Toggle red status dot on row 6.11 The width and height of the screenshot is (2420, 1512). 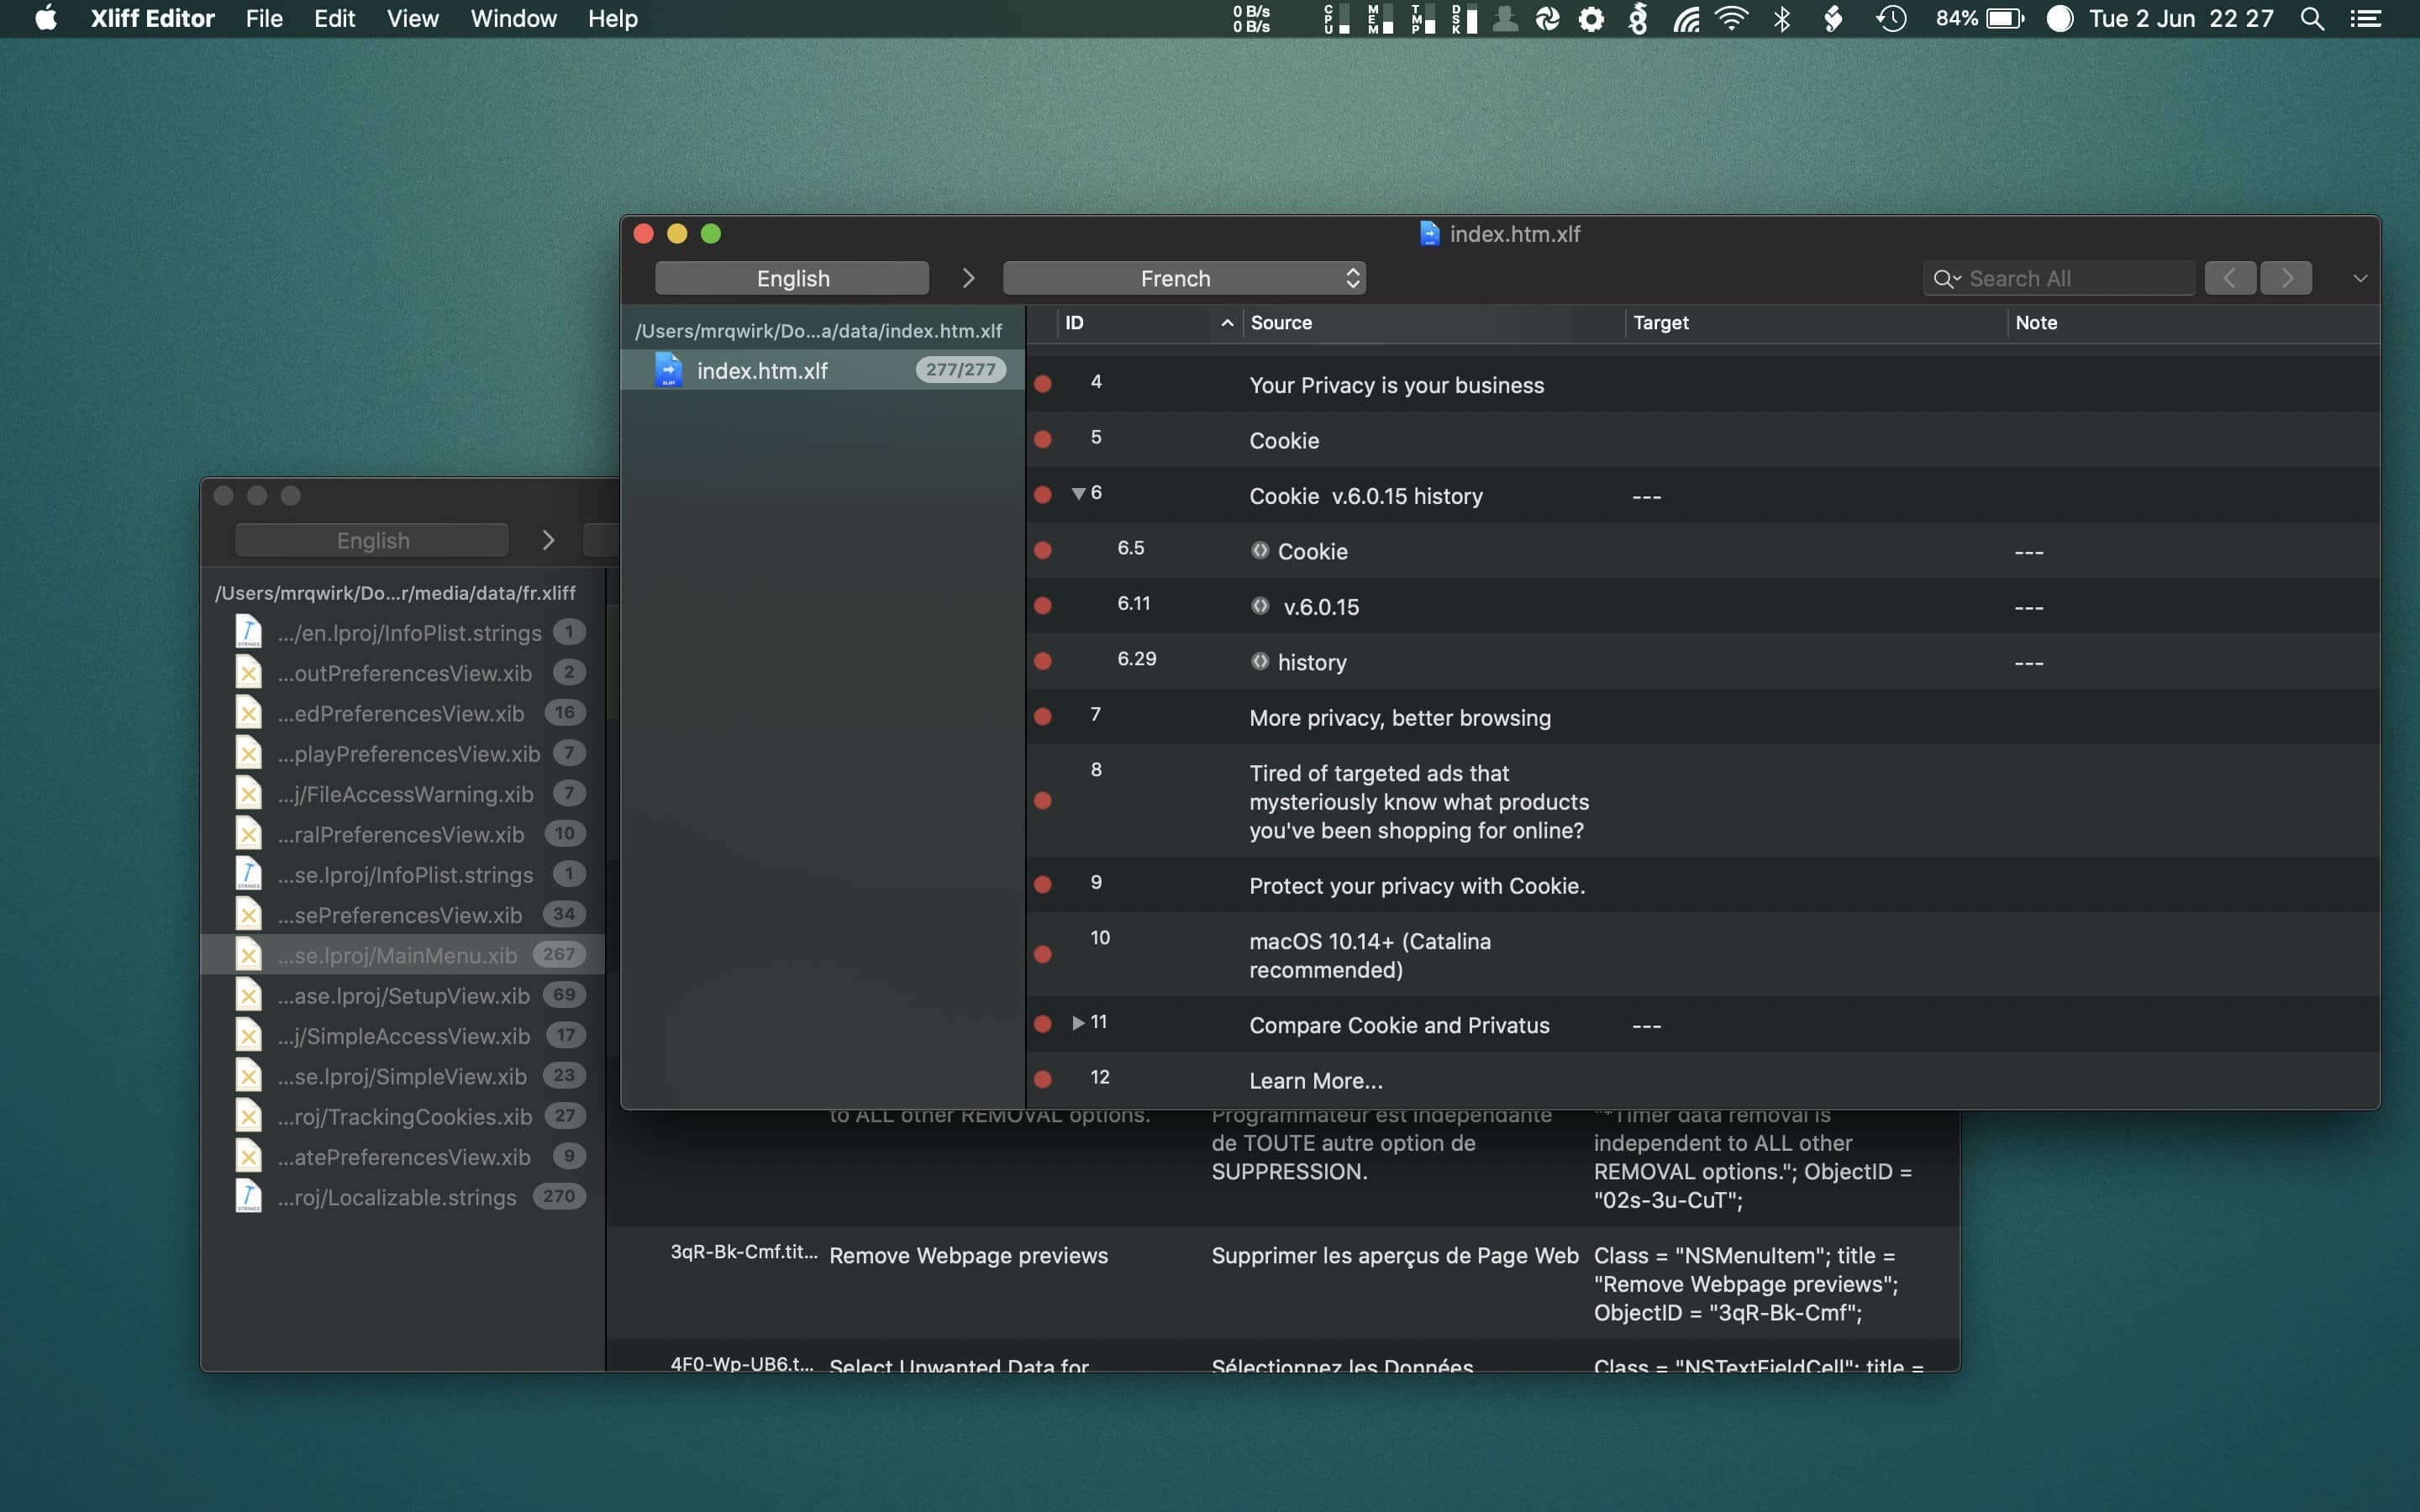[1042, 606]
